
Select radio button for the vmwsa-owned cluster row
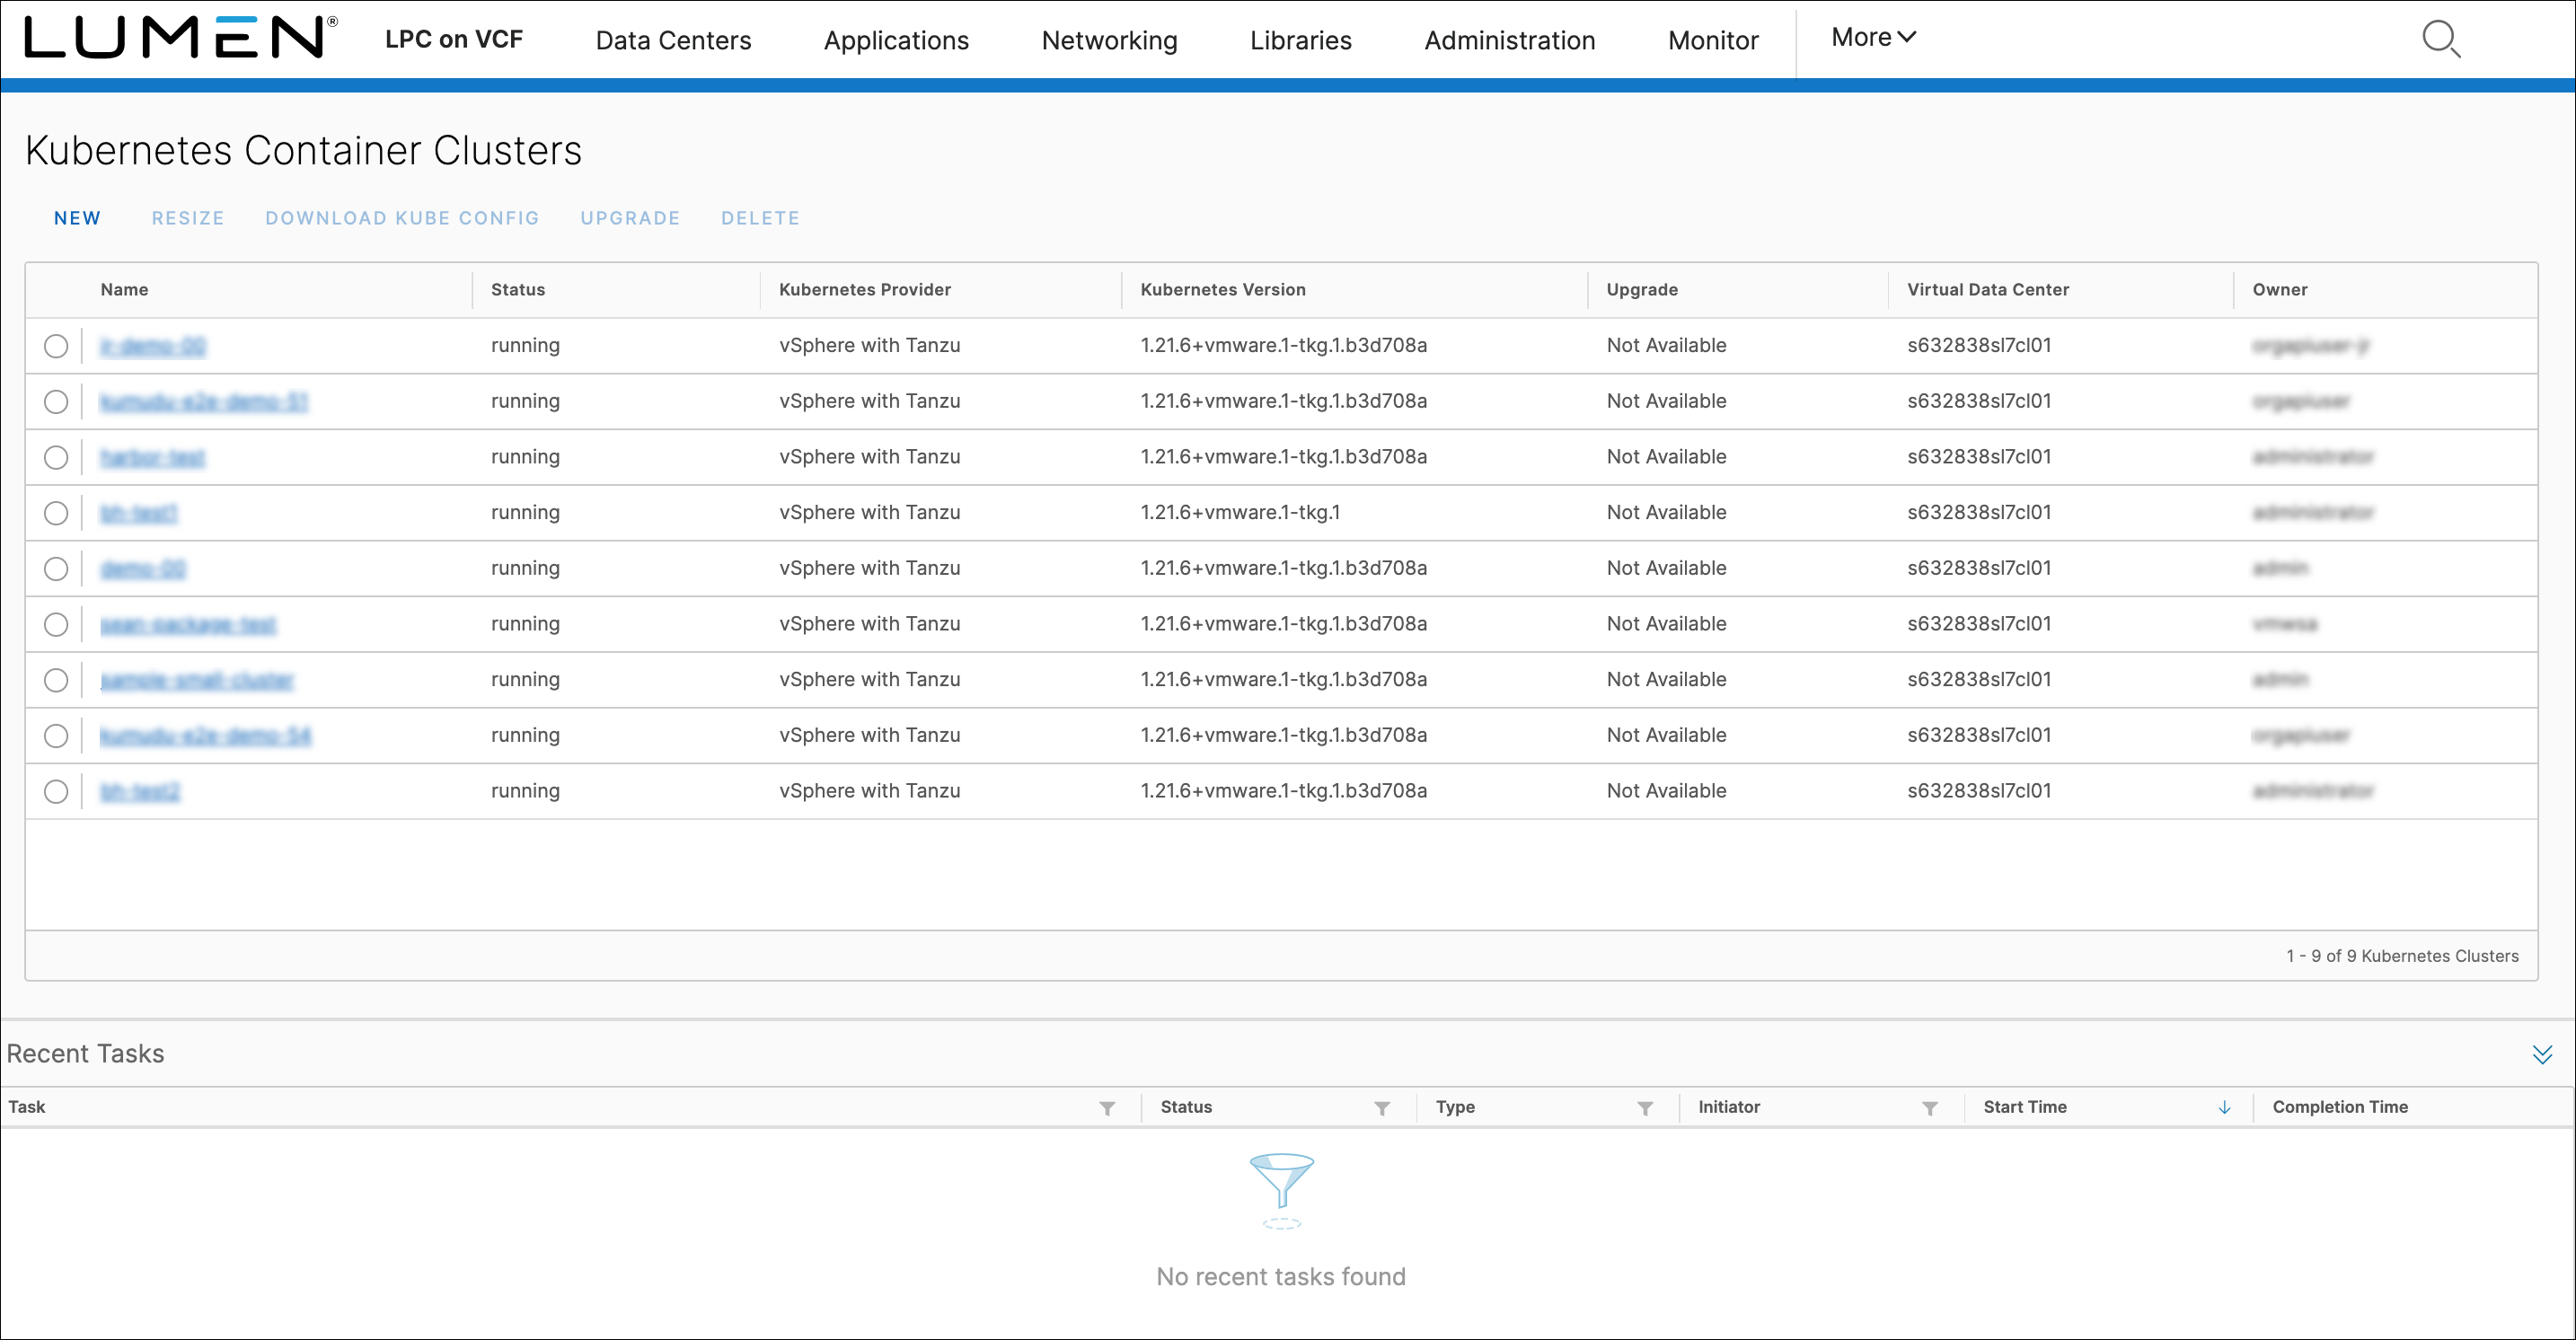pyautogui.click(x=56, y=625)
